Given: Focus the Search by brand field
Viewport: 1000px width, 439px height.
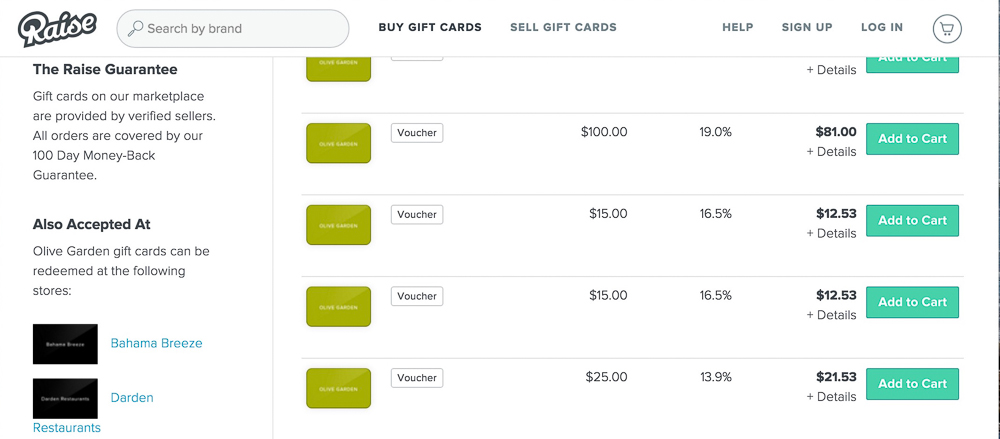Looking at the screenshot, I should [240, 29].
